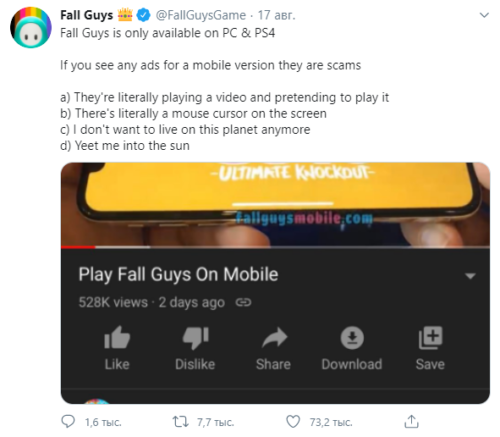Open the Fall Guys profile avatar

[x=31, y=27]
